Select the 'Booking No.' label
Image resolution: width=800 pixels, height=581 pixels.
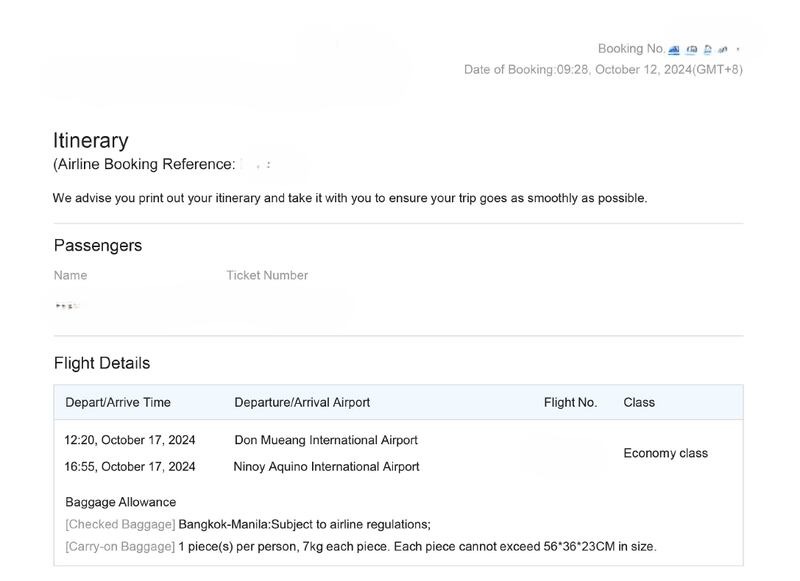[632, 48]
